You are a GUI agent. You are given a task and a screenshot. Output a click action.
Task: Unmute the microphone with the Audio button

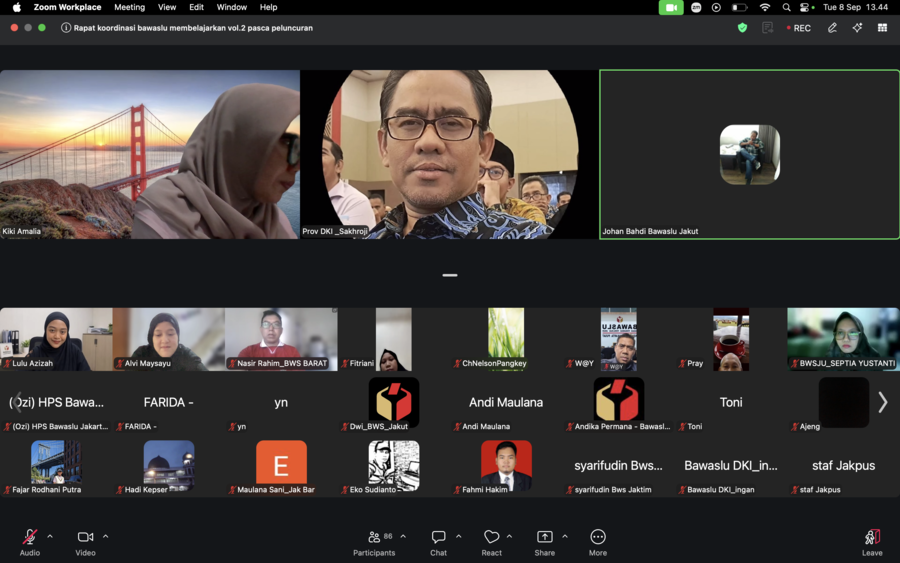click(30, 542)
